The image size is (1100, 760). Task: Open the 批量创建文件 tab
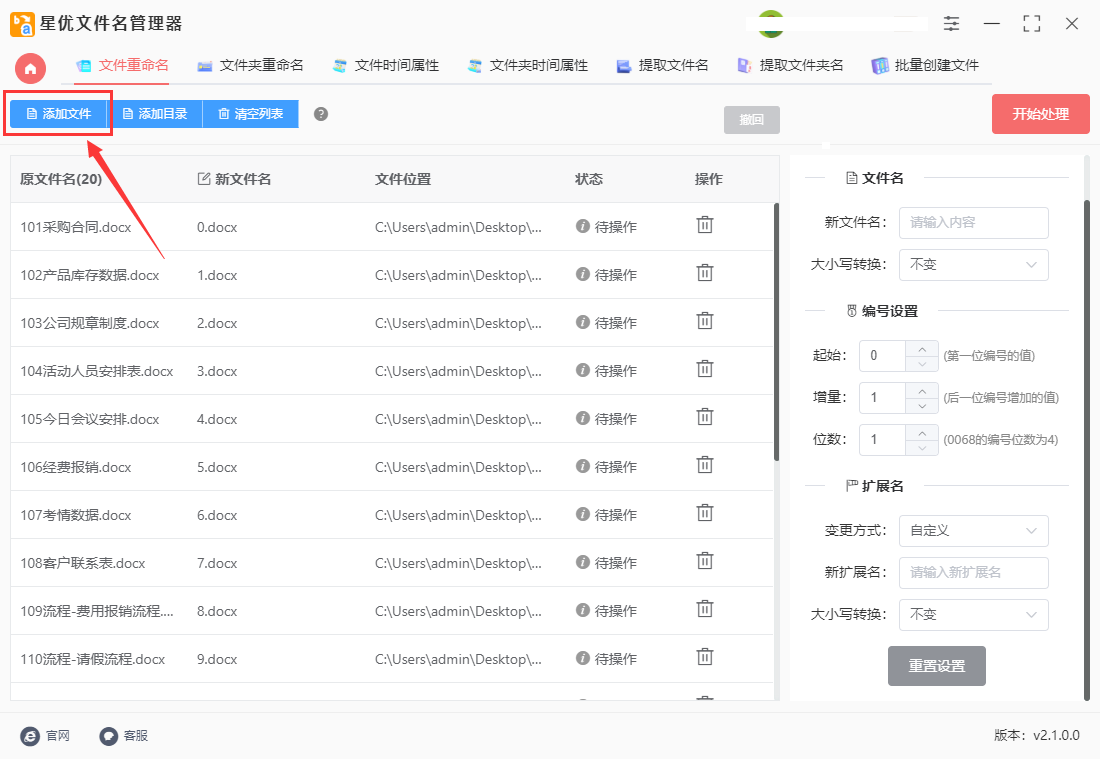(925, 66)
